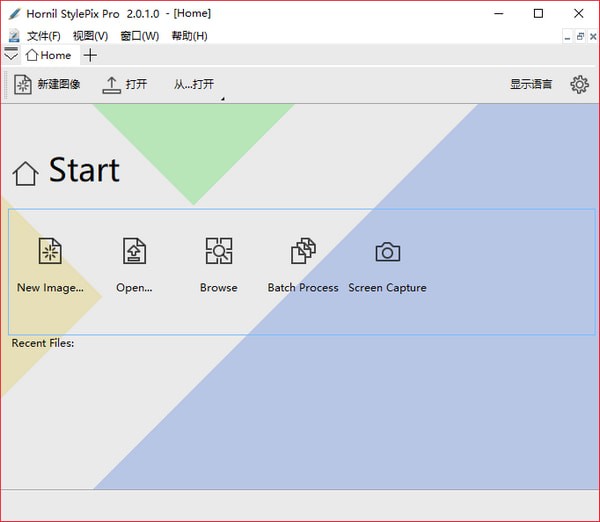The height and width of the screenshot is (522, 600).
Task: Launch the Batch Process icon
Action: click(303, 251)
